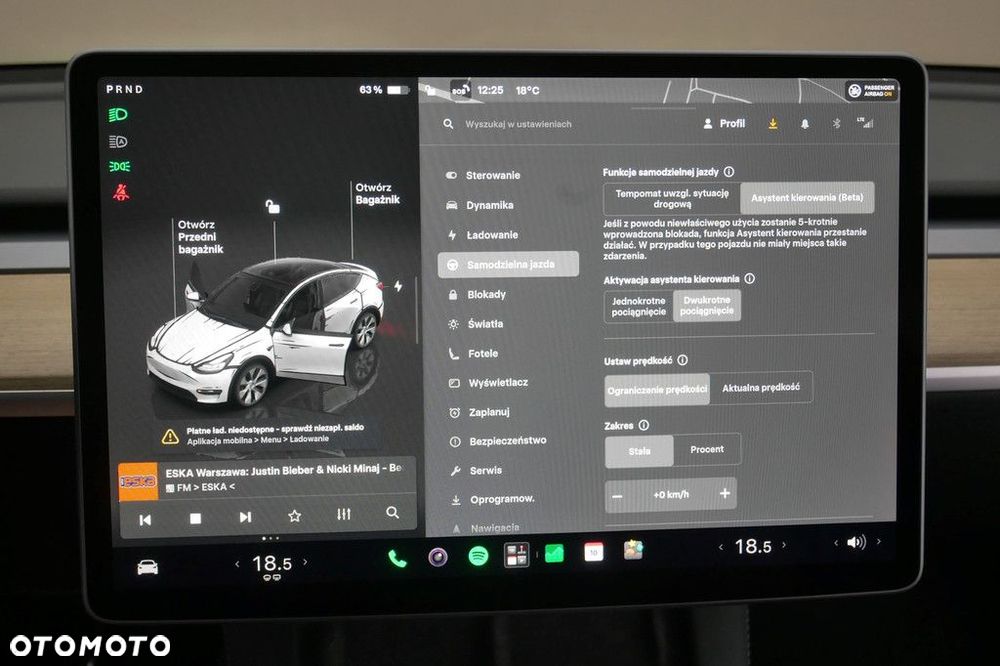Viewport: 1000px width, 666px height.
Task: Stop ESKA radio playback
Action: point(195,519)
